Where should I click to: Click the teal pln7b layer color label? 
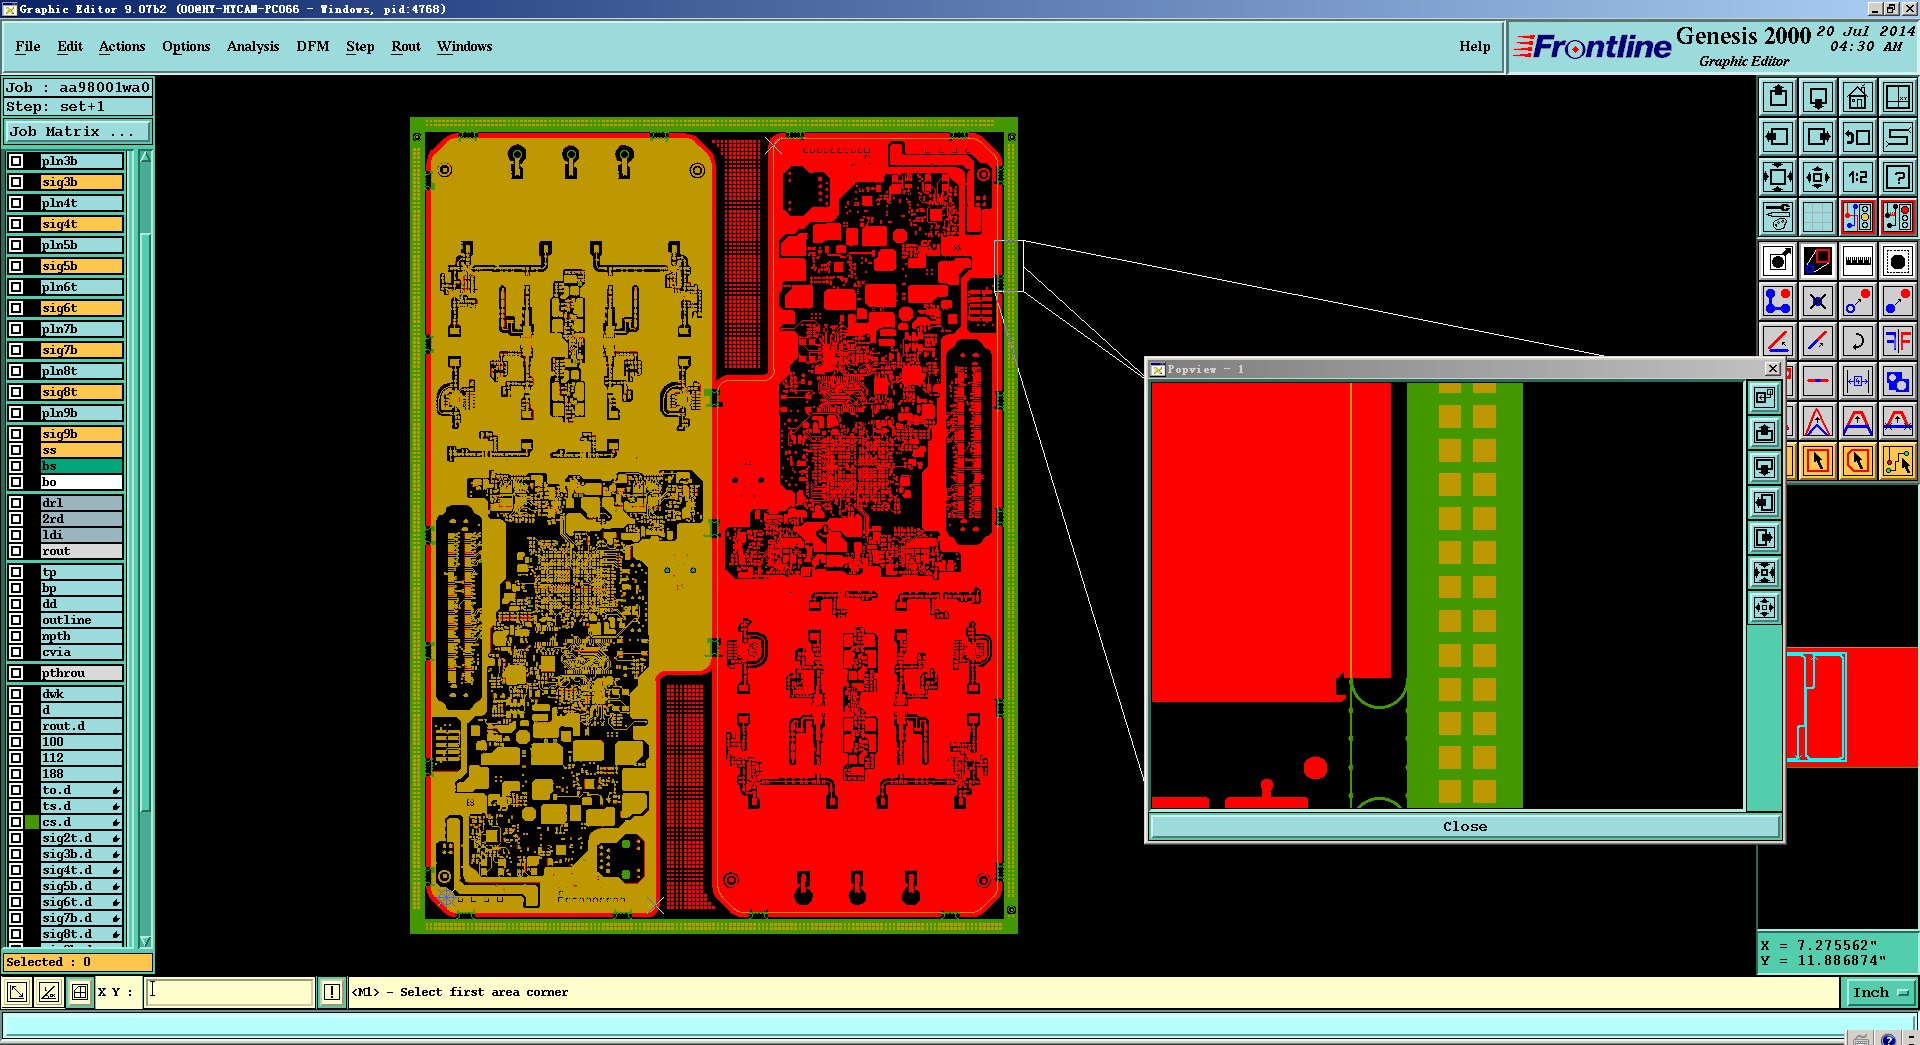click(x=81, y=329)
